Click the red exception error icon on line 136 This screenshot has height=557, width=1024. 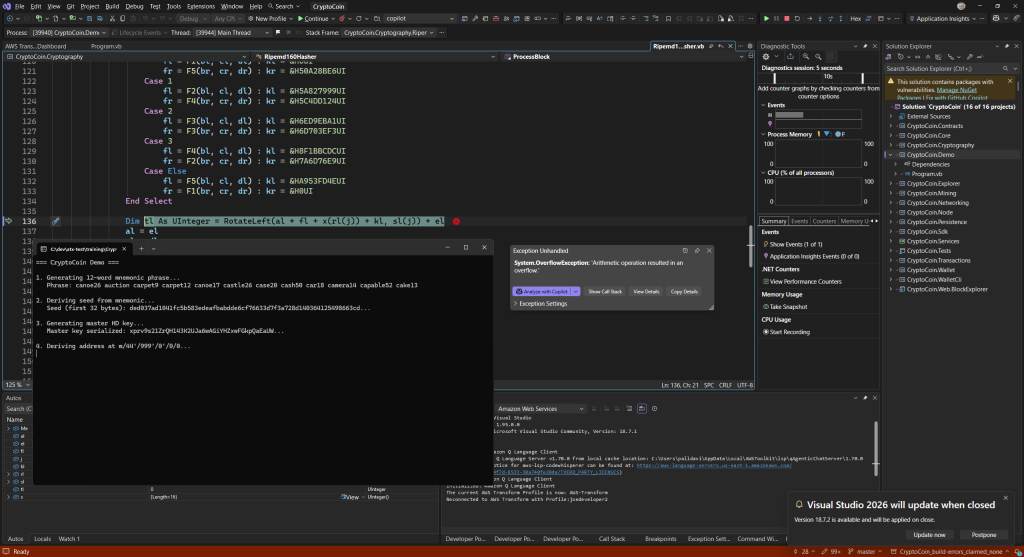coord(456,221)
